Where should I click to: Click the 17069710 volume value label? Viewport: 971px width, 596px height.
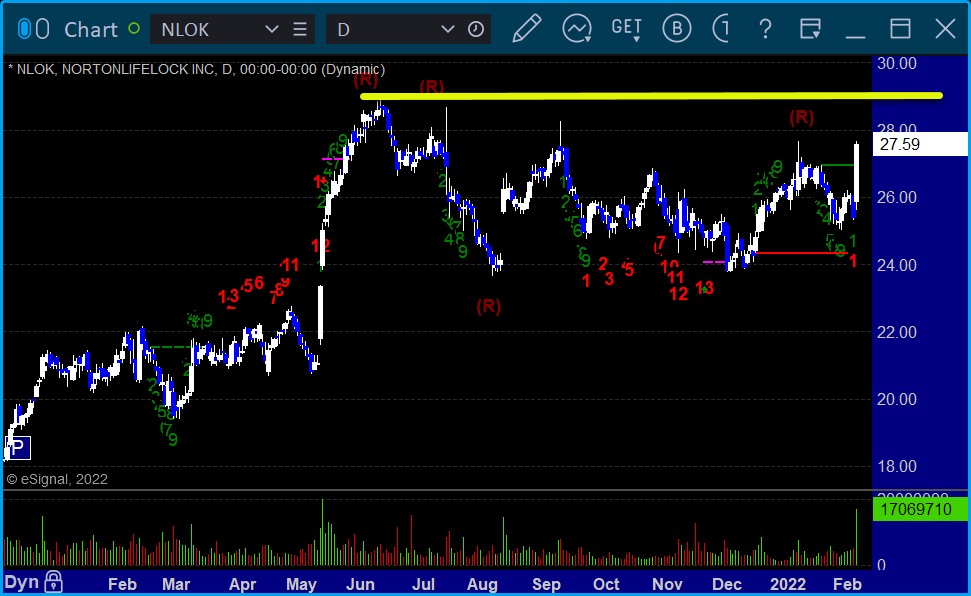click(920, 509)
